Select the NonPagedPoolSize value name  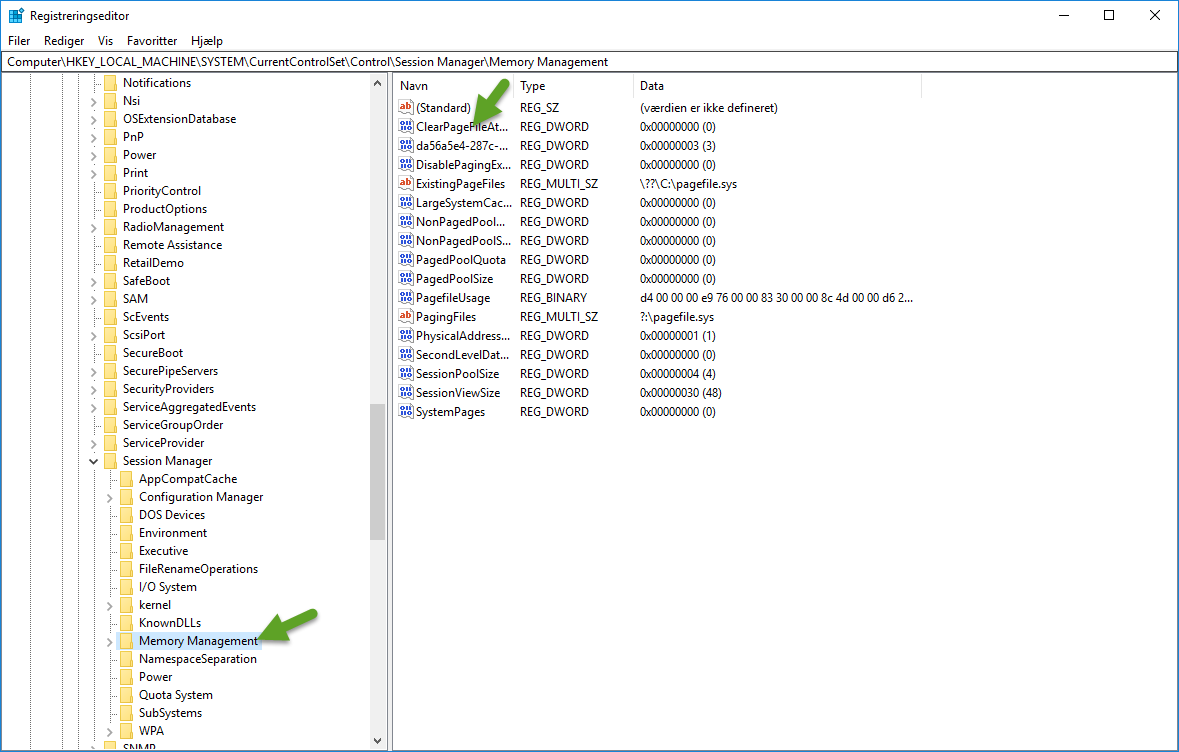pyautogui.click(x=463, y=241)
